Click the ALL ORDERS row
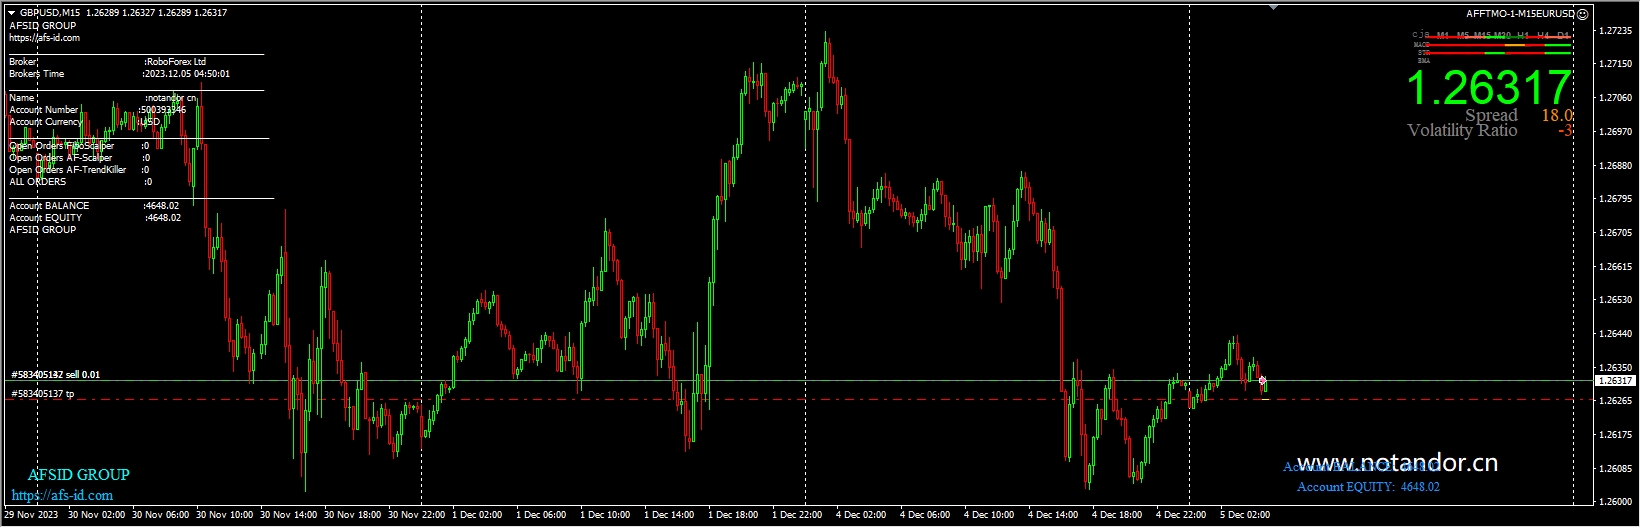The height and width of the screenshot is (528, 1641). pyautogui.click(x=81, y=182)
